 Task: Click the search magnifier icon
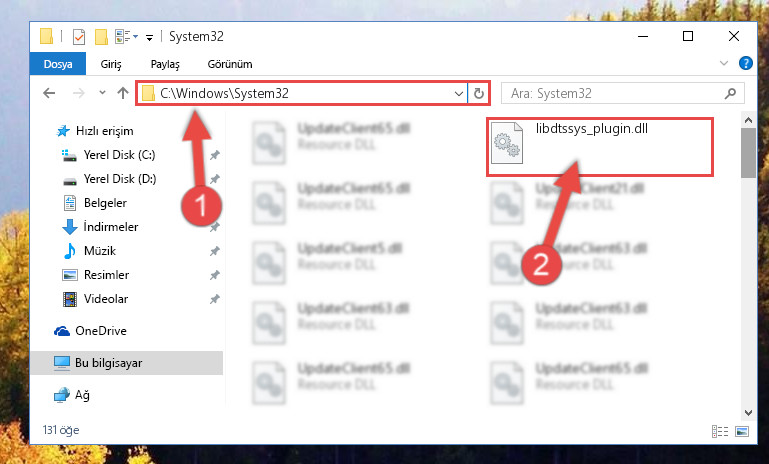tap(730, 93)
